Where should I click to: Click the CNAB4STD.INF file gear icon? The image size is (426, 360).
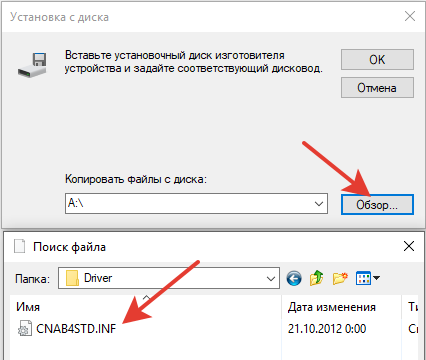coord(25,329)
